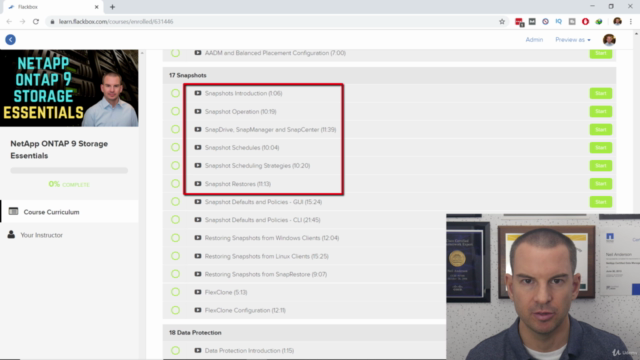This screenshot has width=640, height=360.
Task: Click the Course Curriculum sidebar icon
Action: (x=13, y=211)
